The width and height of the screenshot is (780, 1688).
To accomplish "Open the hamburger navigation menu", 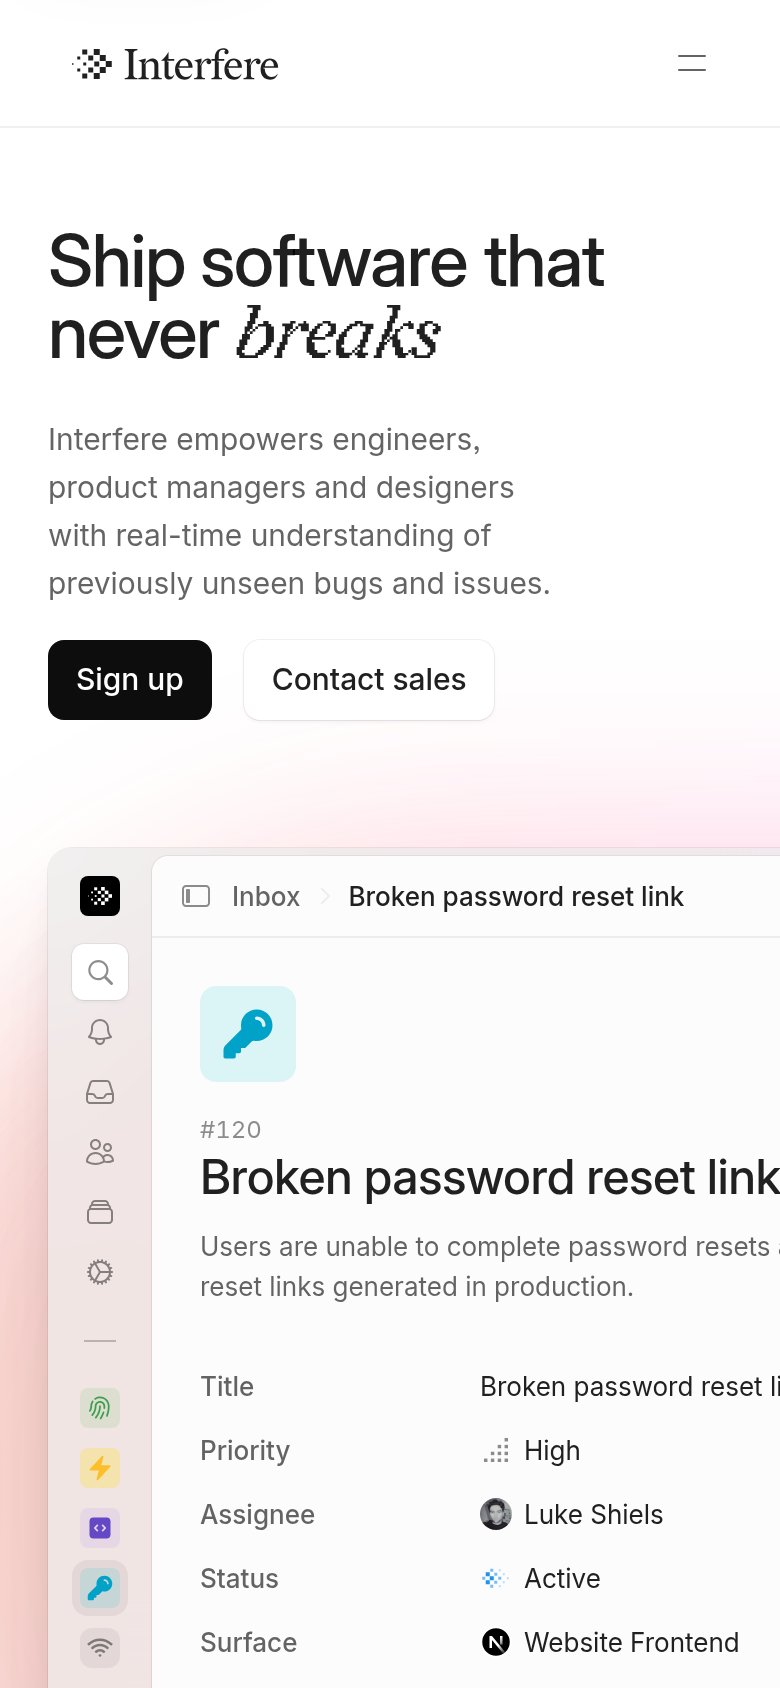I will 692,64.
